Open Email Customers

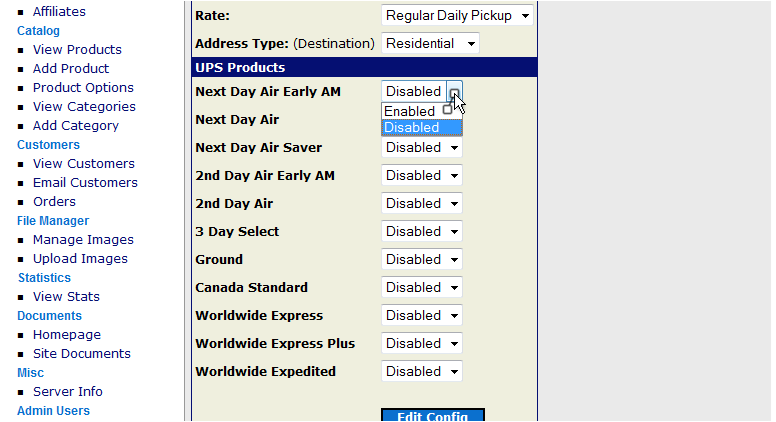coord(85,183)
